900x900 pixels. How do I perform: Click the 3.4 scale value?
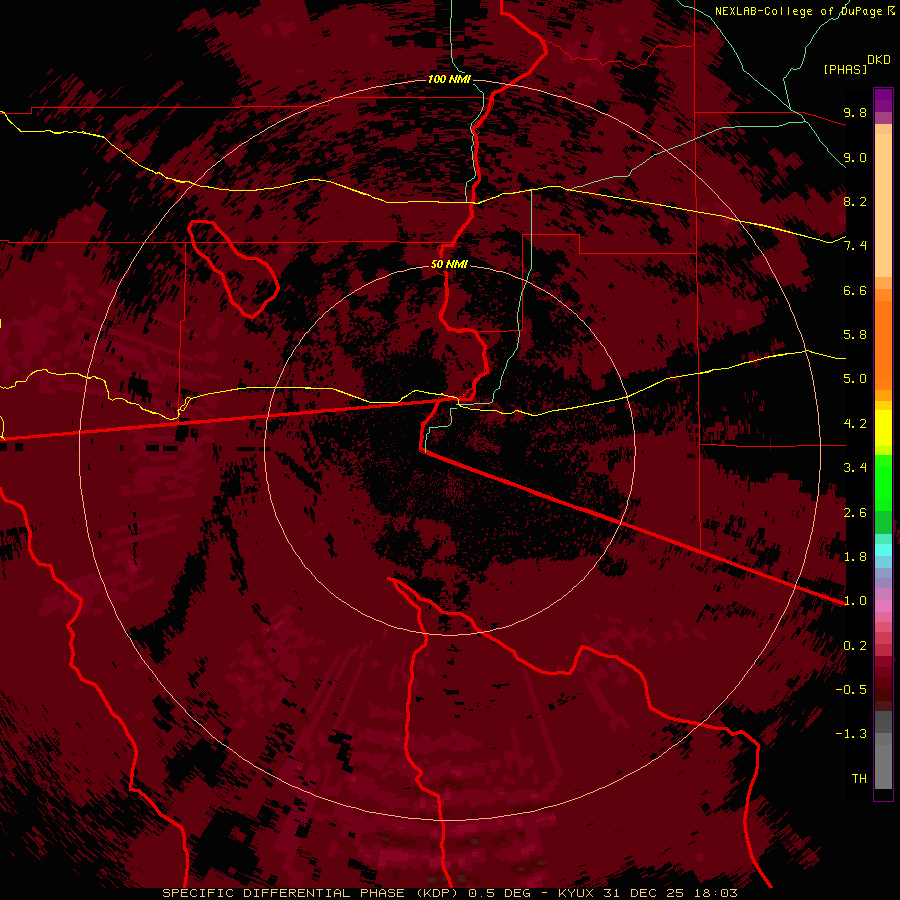pos(855,468)
